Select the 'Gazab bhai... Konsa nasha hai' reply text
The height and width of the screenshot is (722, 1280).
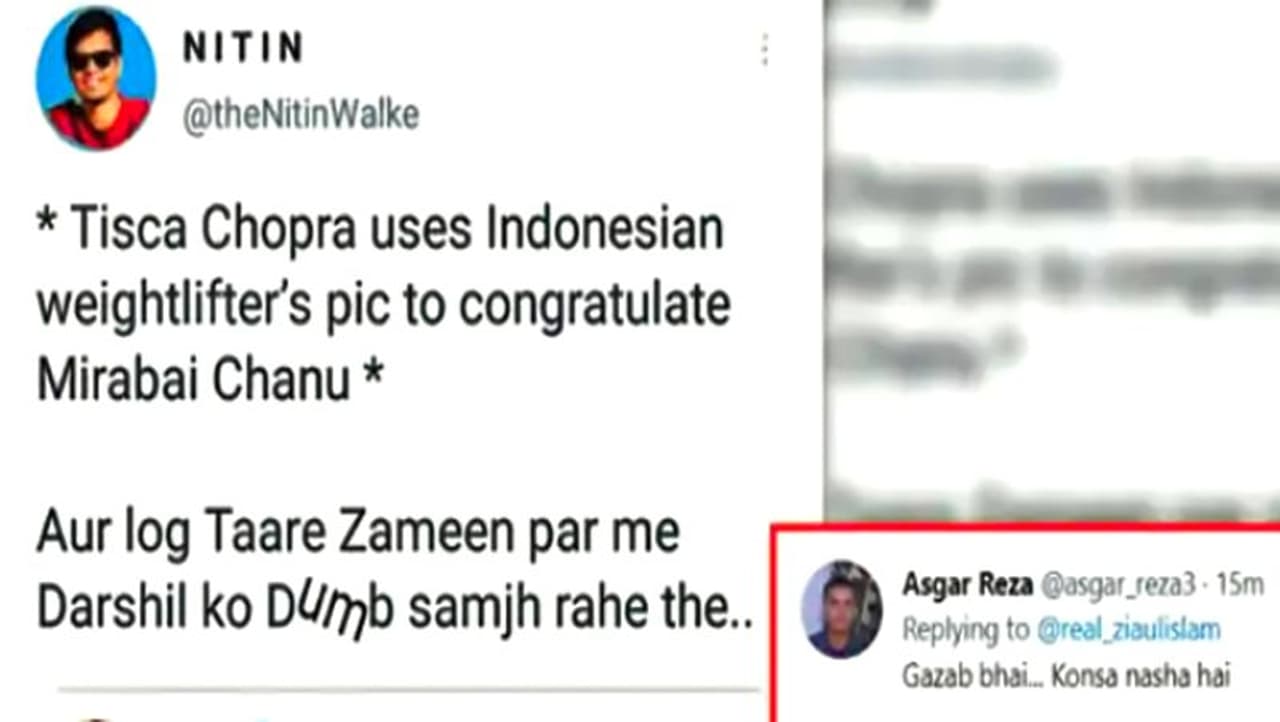pos(1066,676)
